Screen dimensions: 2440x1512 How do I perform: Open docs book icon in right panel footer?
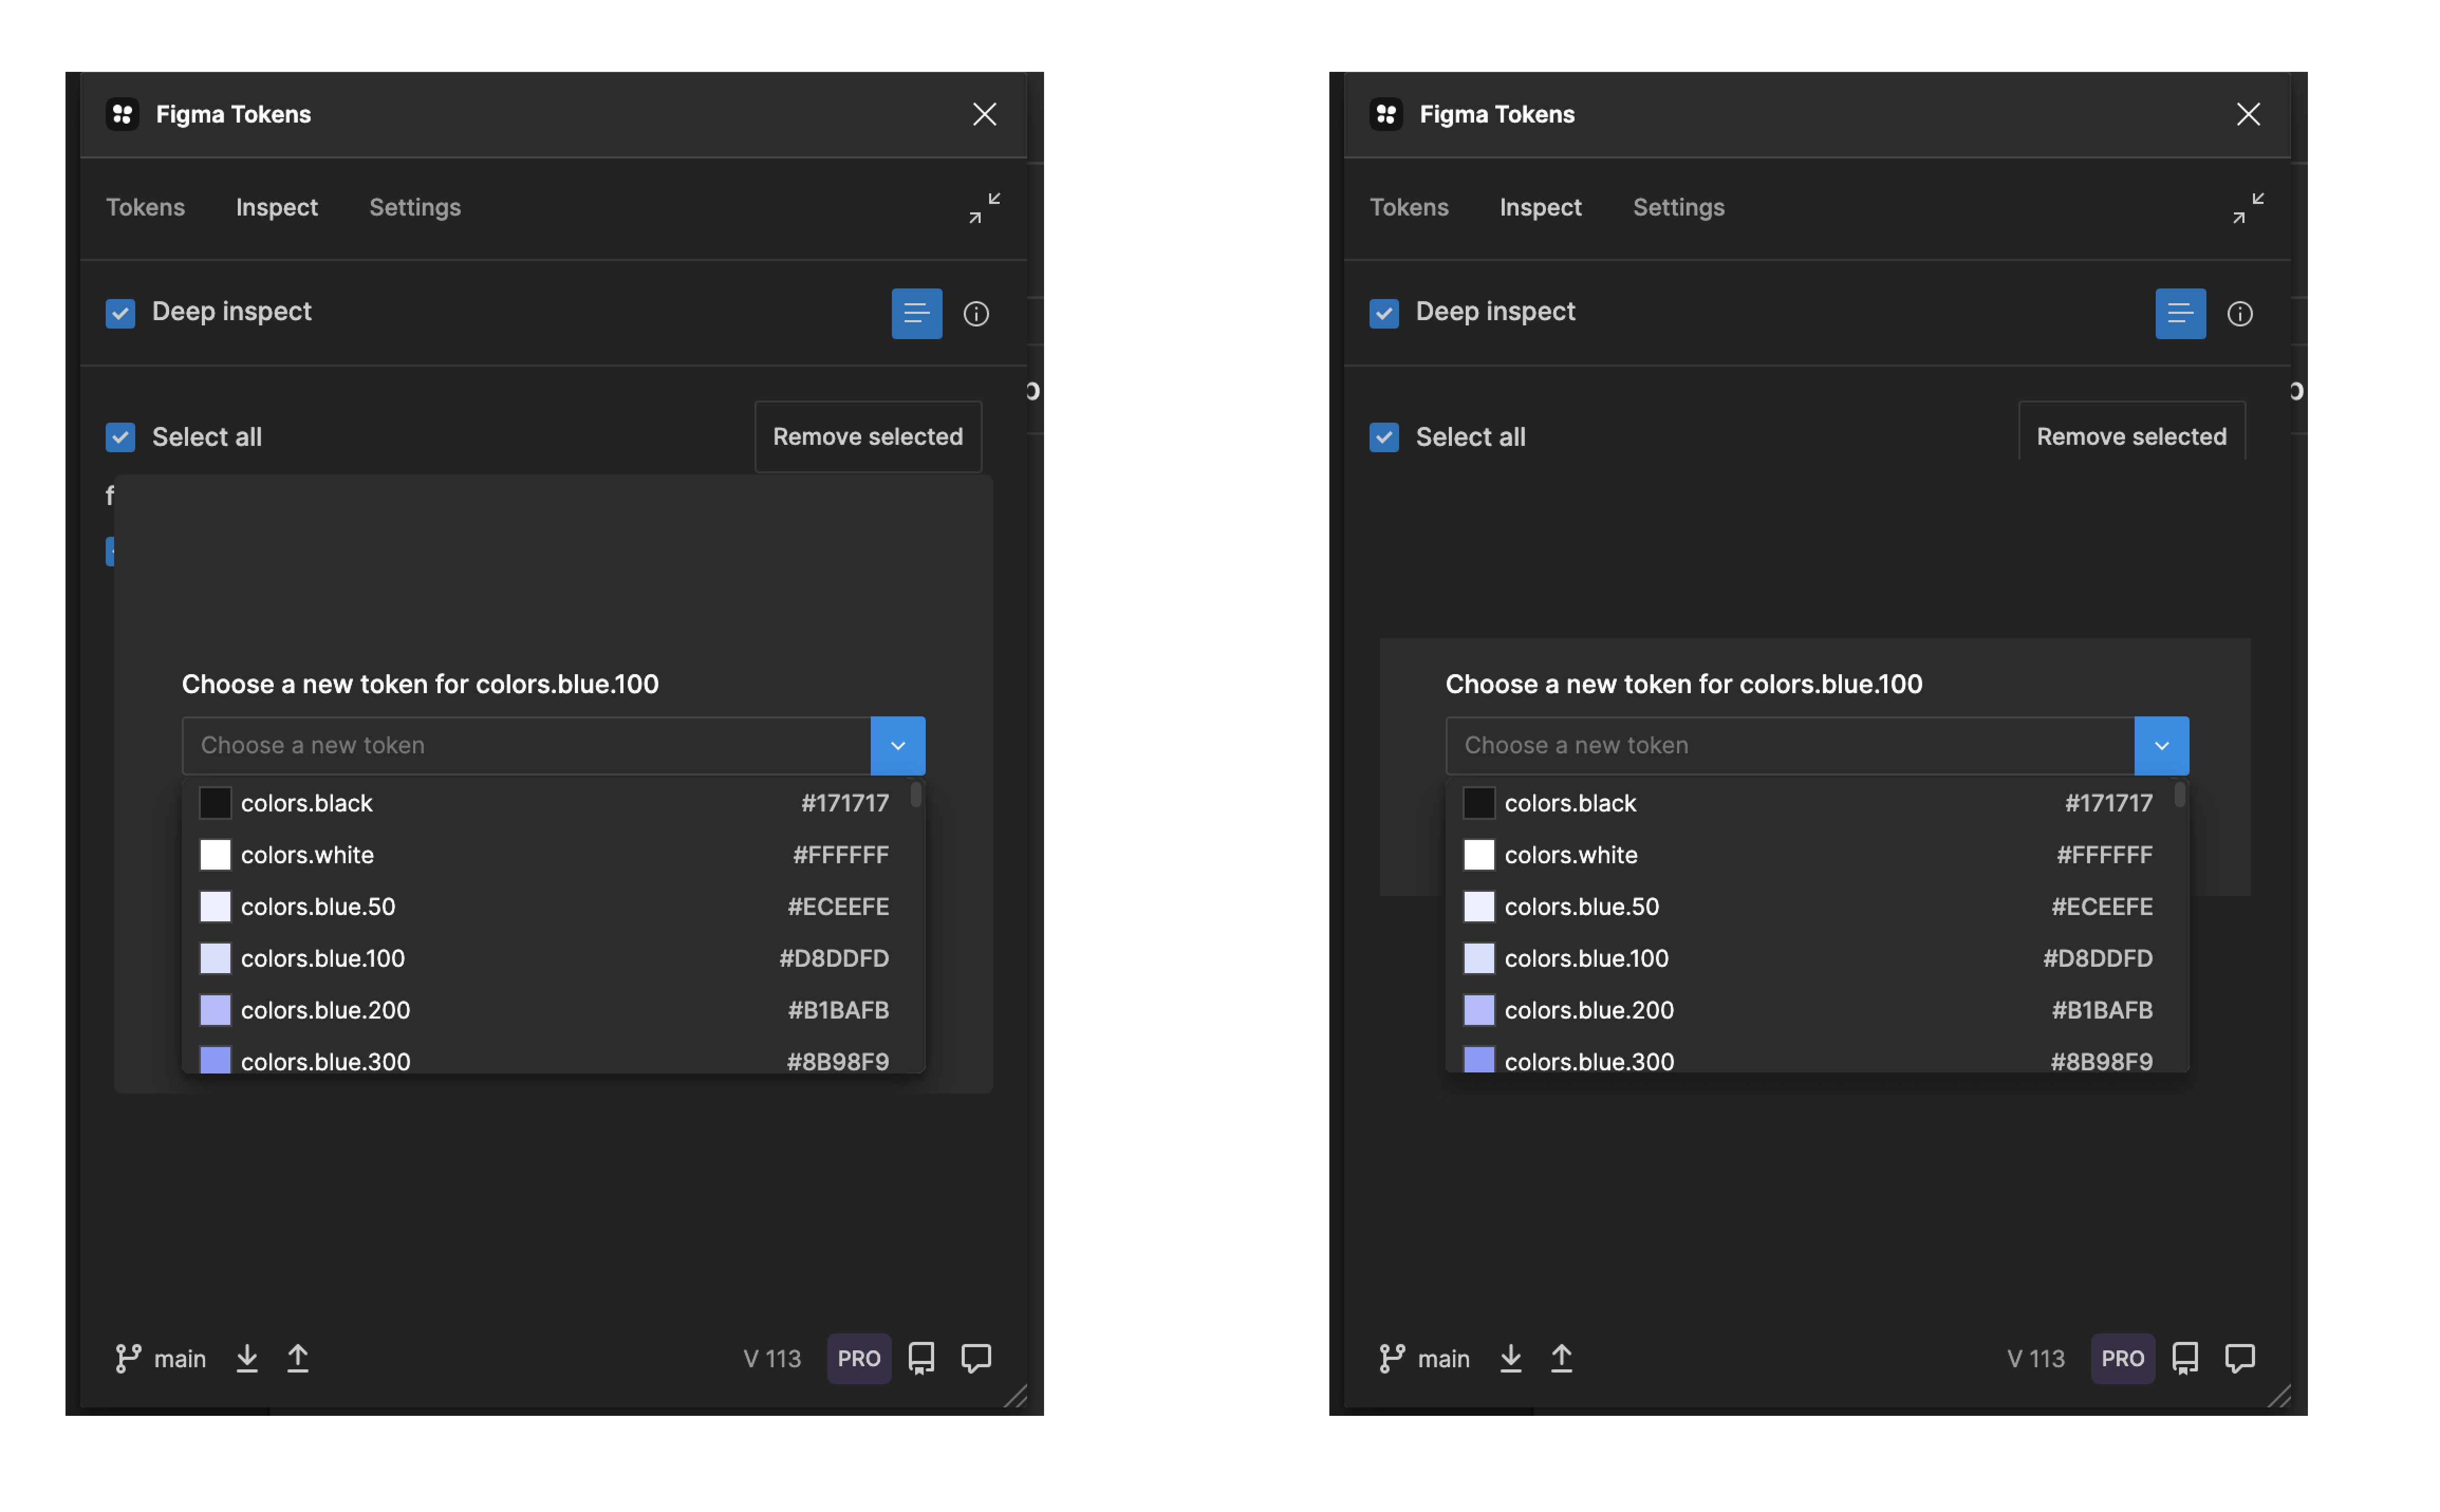coord(2185,1358)
